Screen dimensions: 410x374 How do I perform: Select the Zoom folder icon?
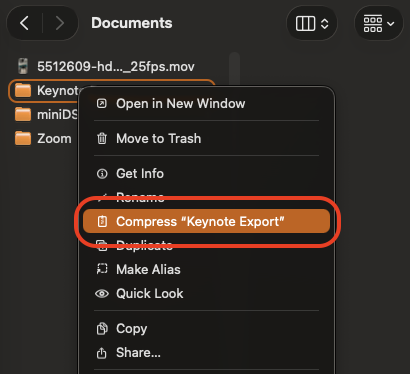click(x=23, y=138)
